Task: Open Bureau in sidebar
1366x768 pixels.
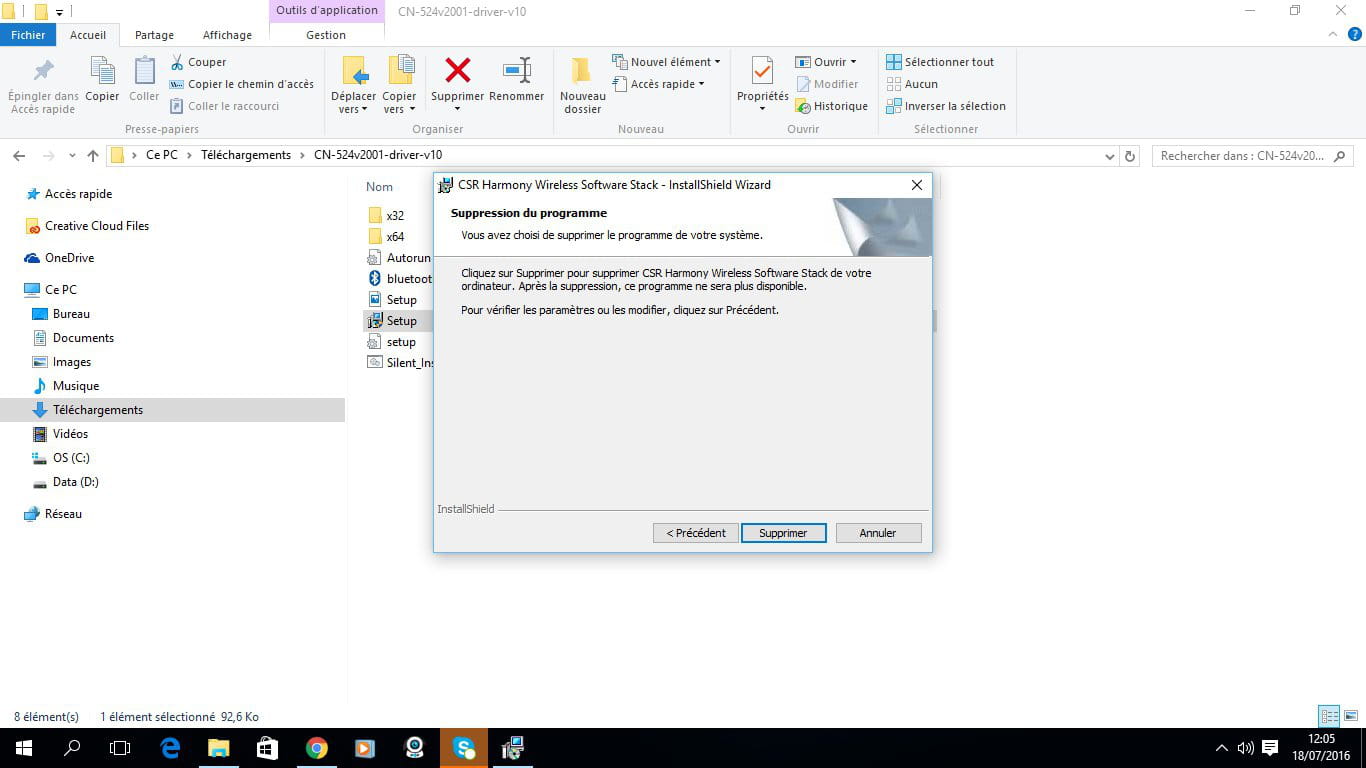Action: click(x=71, y=314)
